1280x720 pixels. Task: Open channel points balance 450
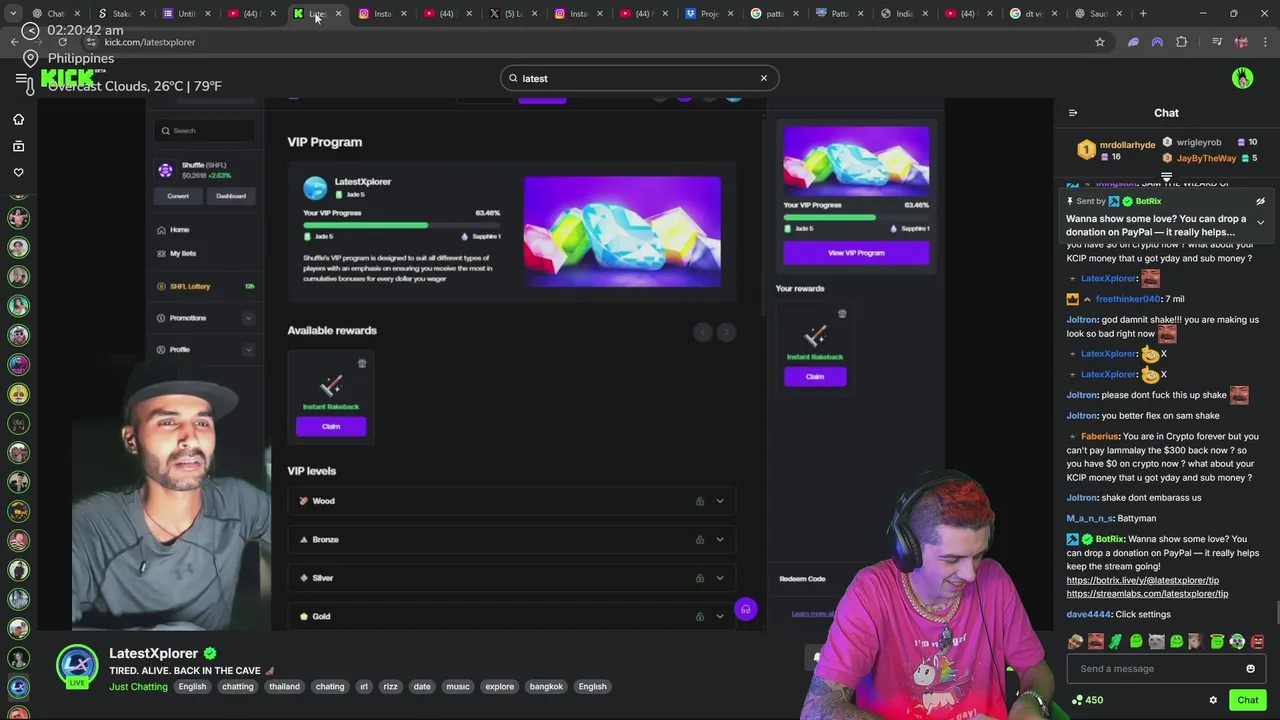click(x=1086, y=700)
